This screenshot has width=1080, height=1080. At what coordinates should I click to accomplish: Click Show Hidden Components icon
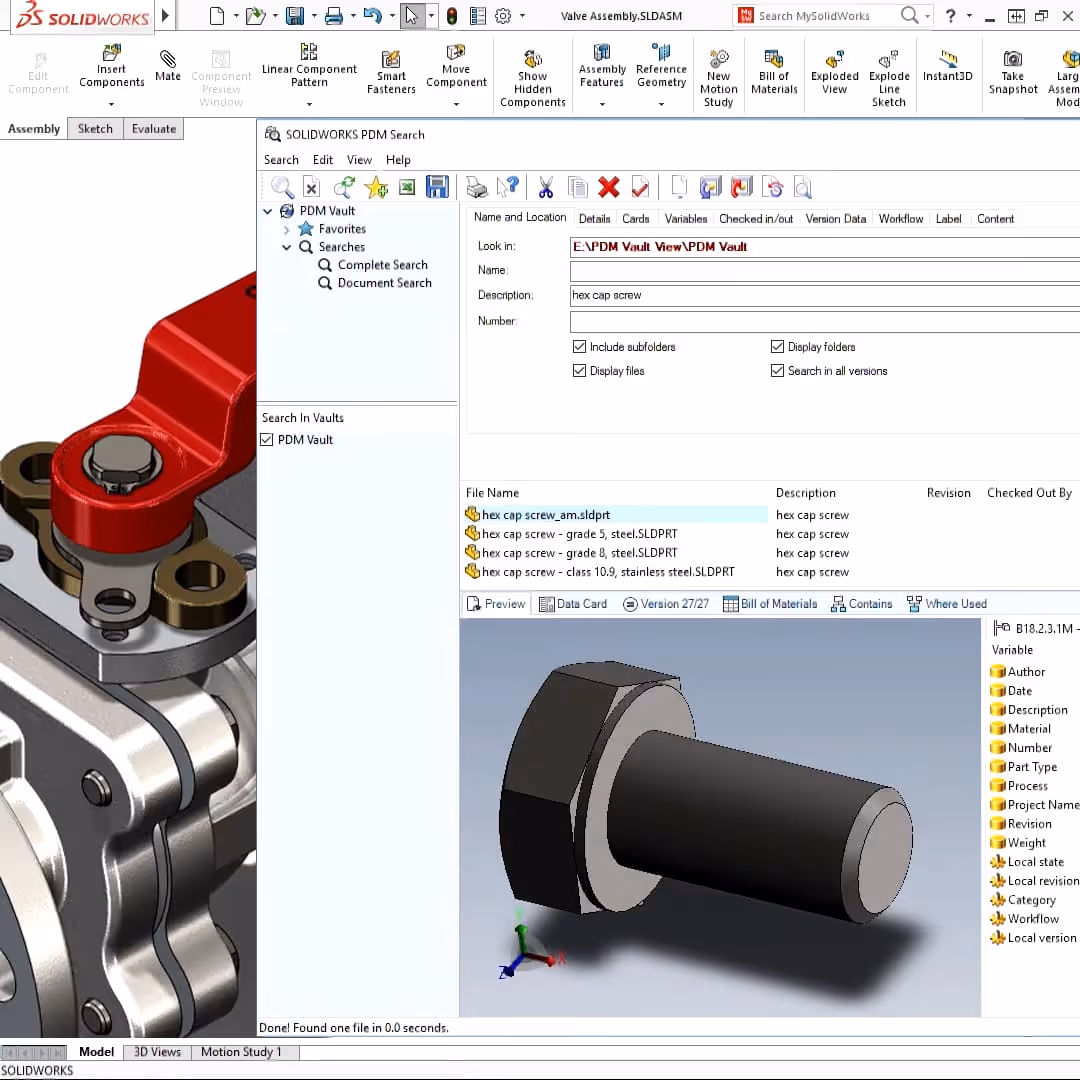(x=532, y=59)
